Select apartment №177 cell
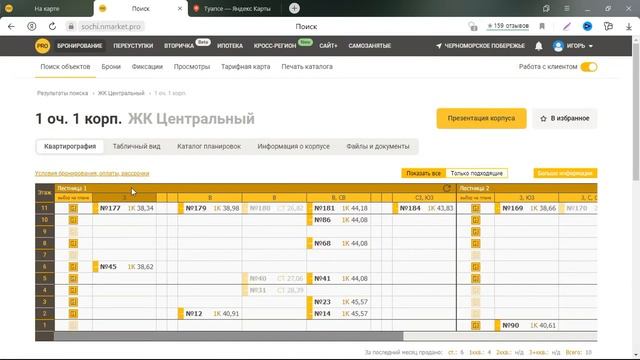 coord(124,208)
